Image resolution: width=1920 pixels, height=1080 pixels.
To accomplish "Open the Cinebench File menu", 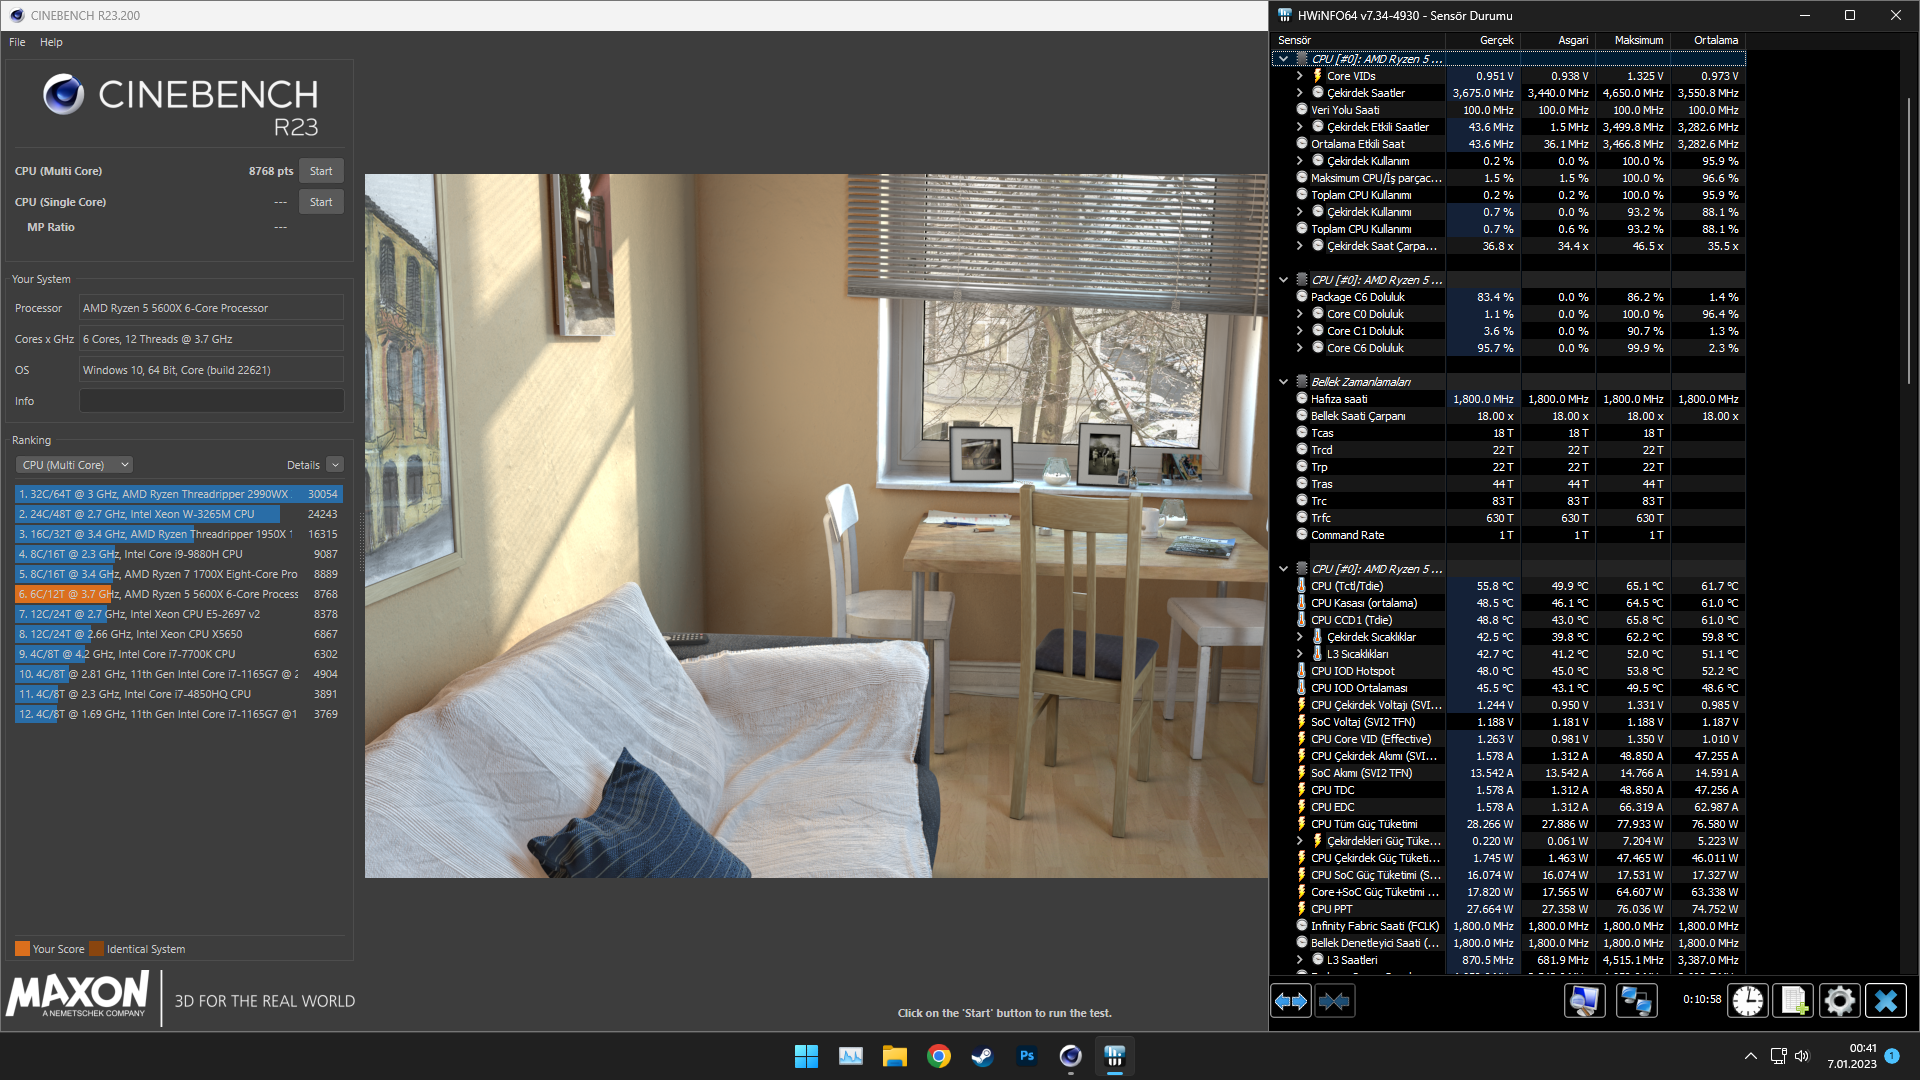I will click(x=17, y=42).
